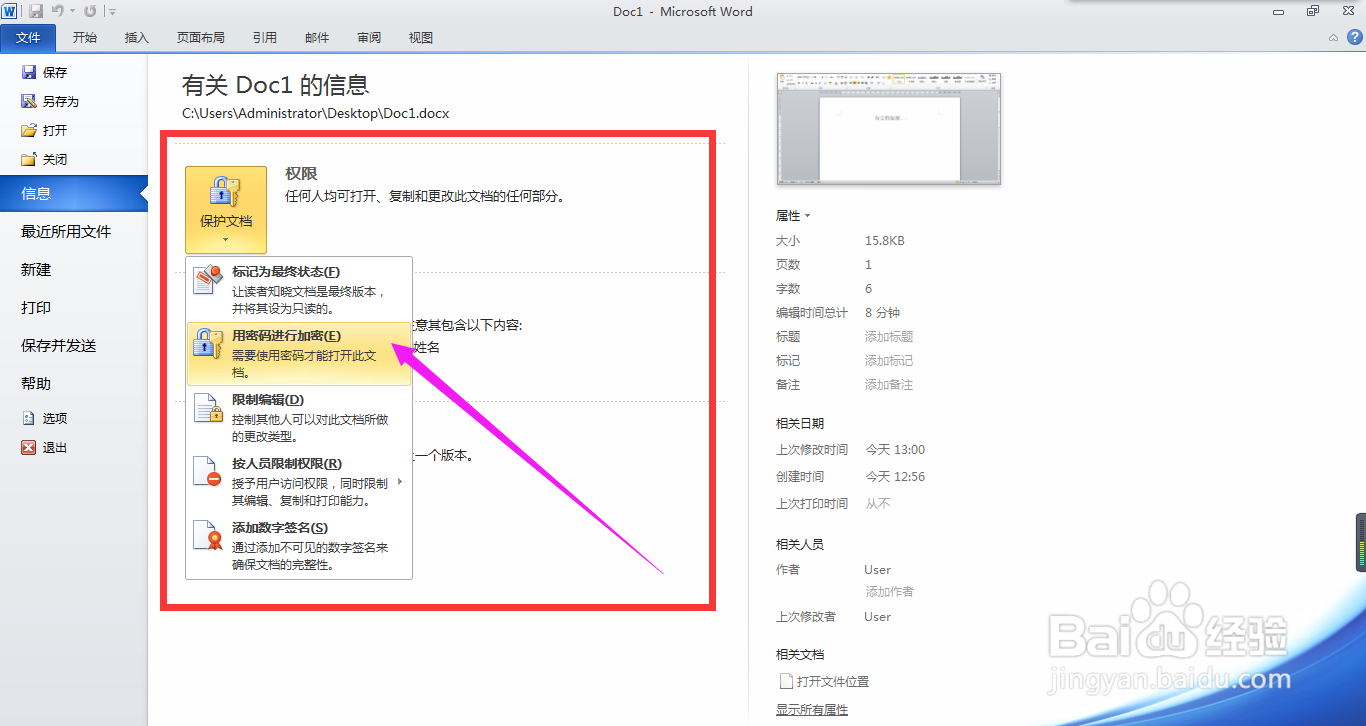Switch to the 引用 ribbon tab

click(265, 38)
